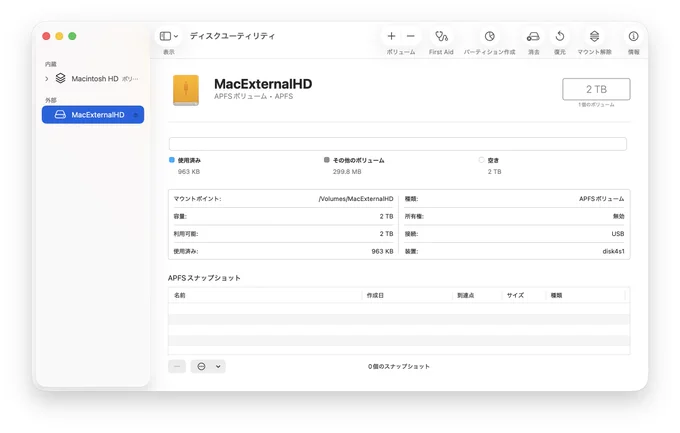Click the APFSボリューム type value
The width and height of the screenshot is (680, 433).
(x=602, y=199)
